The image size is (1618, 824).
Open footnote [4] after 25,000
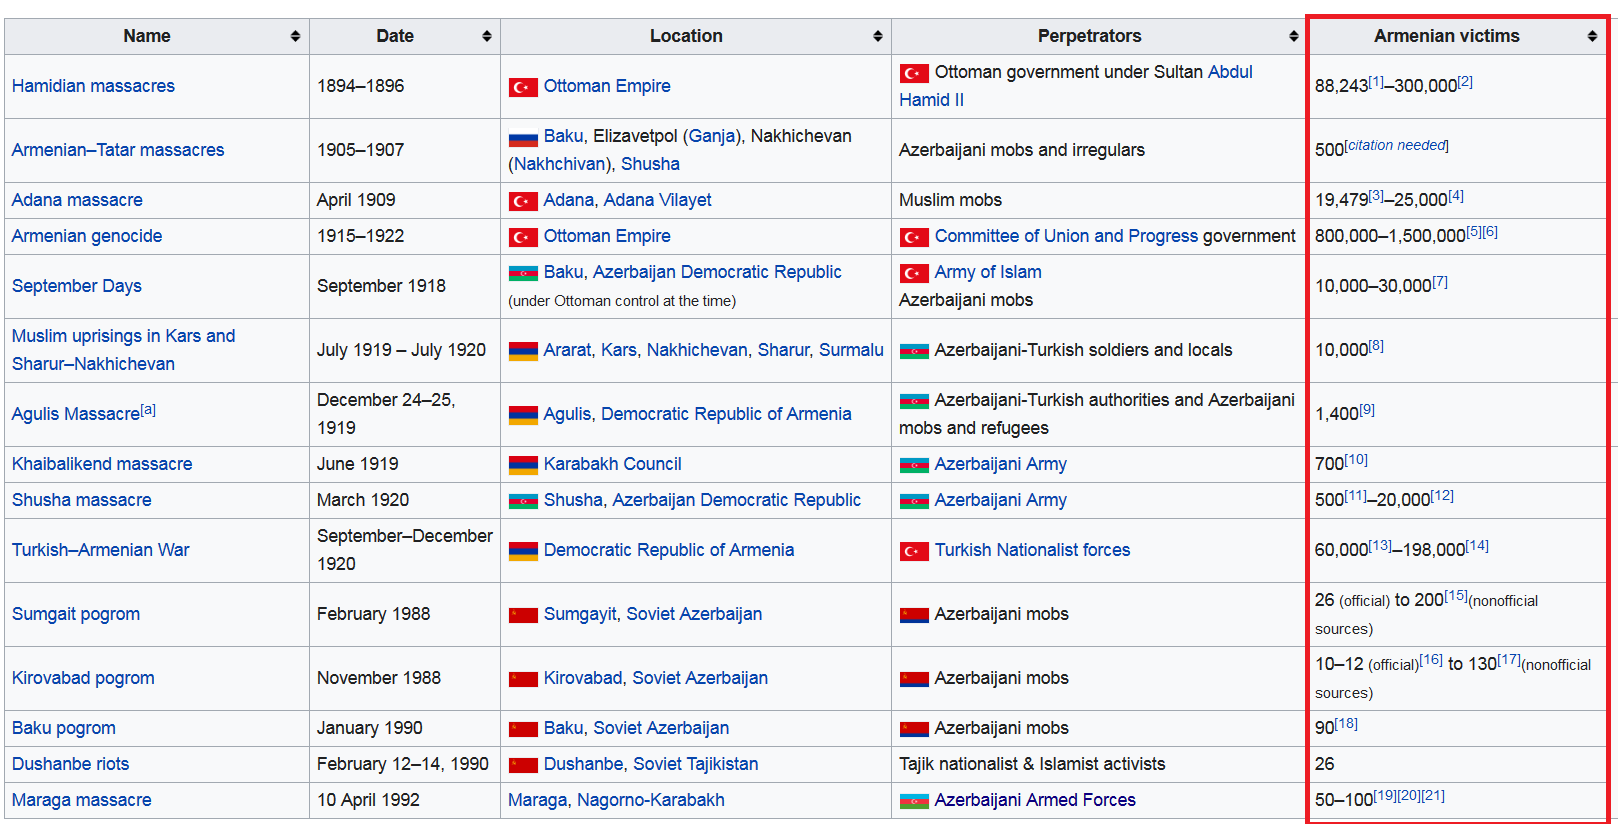click(x=1456, y=196)
